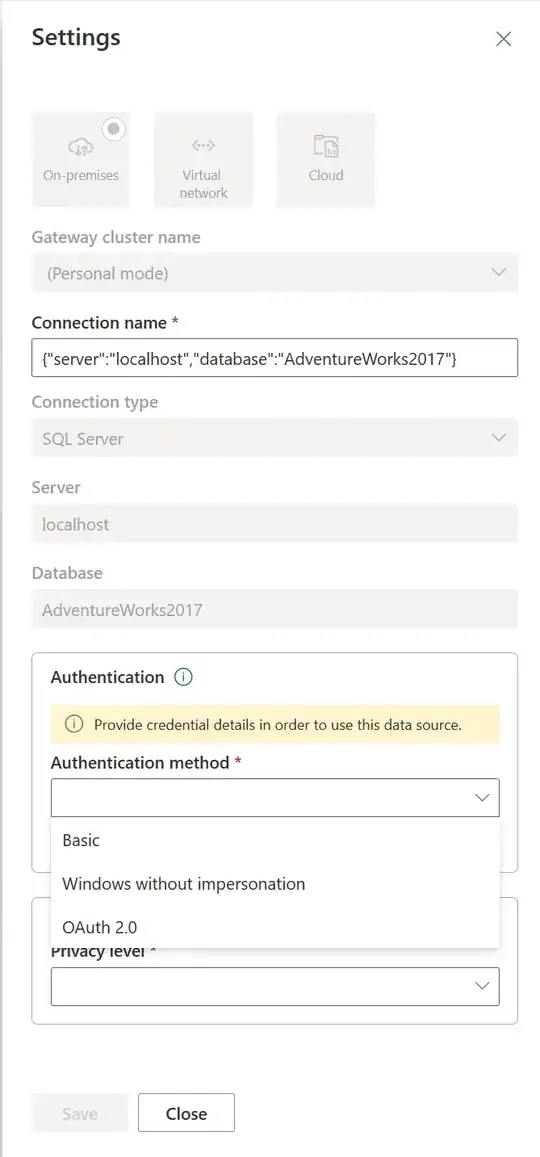Select the On-premises radio button
The height and width of the screenshot is (1157, 540).
[113, 129]
